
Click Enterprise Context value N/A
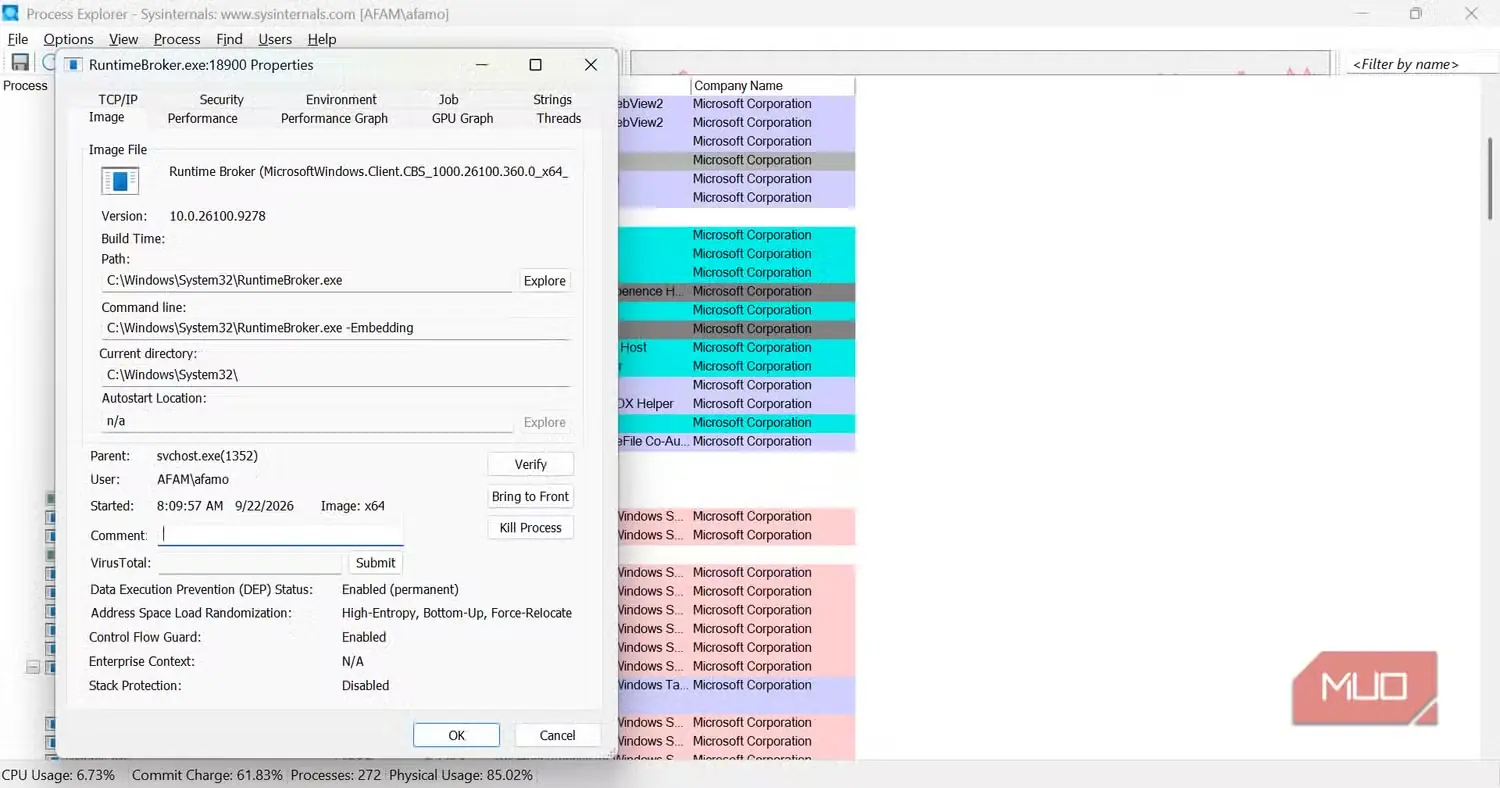pyautogui.click(x=353, y=662)
